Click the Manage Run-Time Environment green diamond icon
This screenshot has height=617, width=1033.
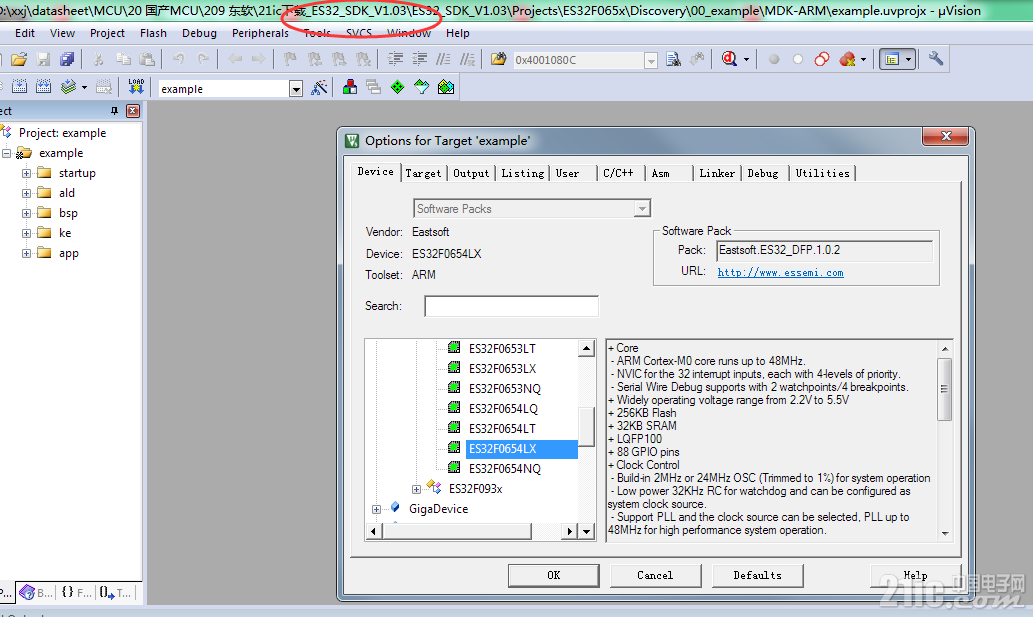[398, 88]
